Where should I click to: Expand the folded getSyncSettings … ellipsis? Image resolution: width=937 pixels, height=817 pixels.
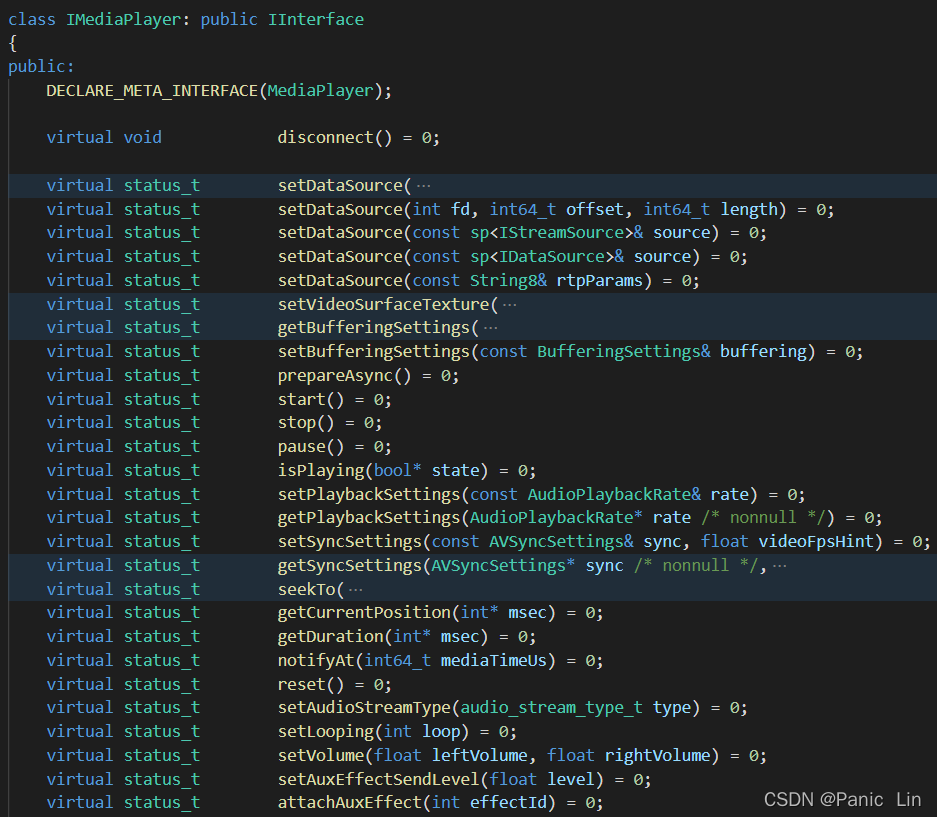click(779, 566)
